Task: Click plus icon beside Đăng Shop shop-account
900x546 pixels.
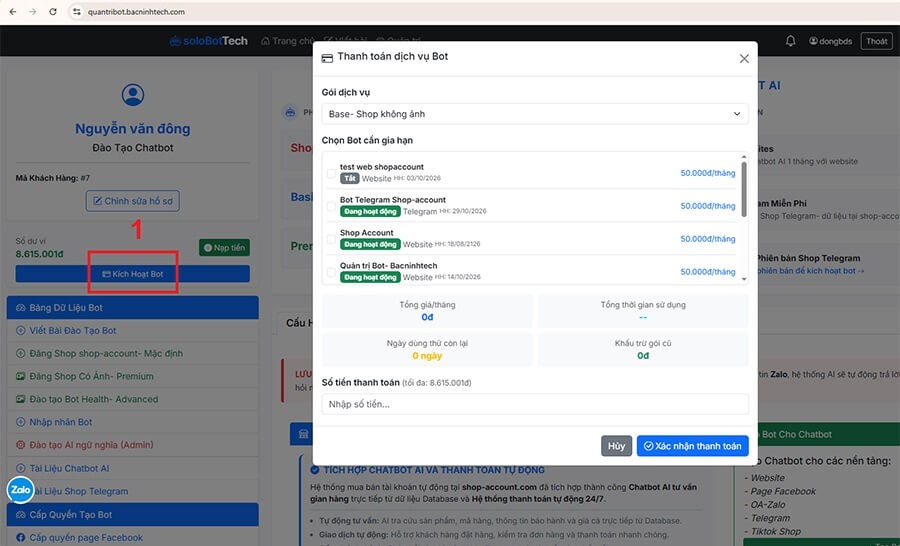Action: click(21, 354)
